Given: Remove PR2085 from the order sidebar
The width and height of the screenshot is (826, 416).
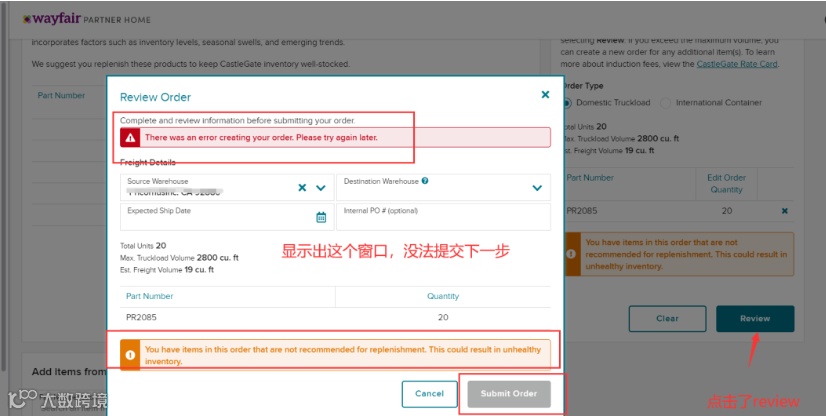Looking at the screenshot, I should click(784, 211).
